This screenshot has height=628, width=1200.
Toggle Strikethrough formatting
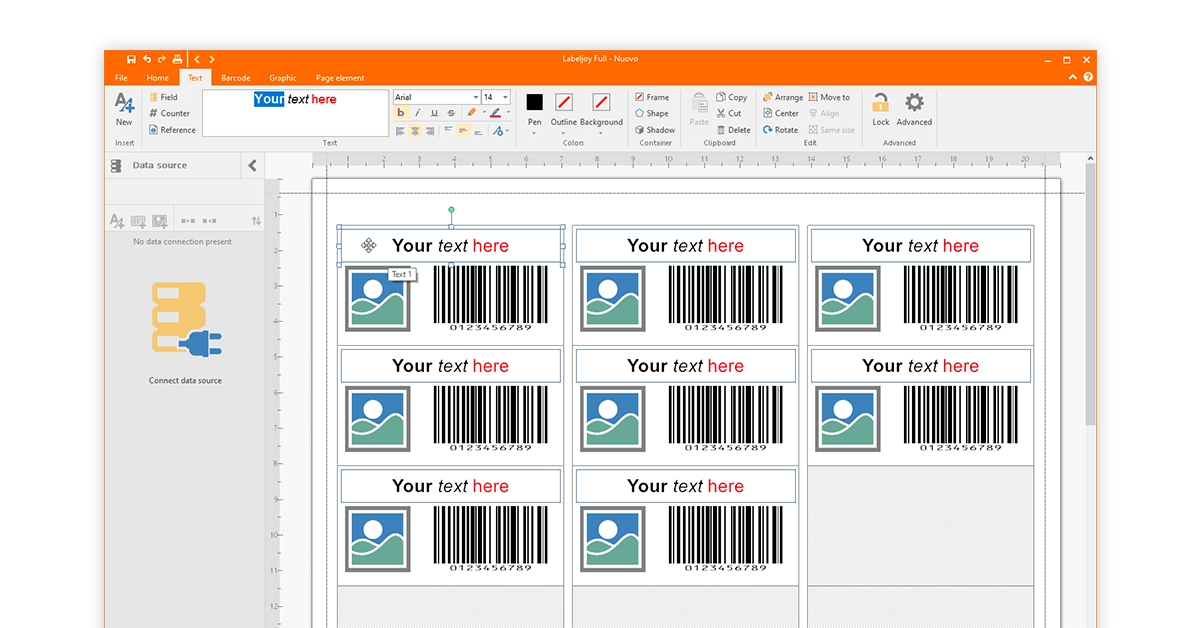click(451, 113)
